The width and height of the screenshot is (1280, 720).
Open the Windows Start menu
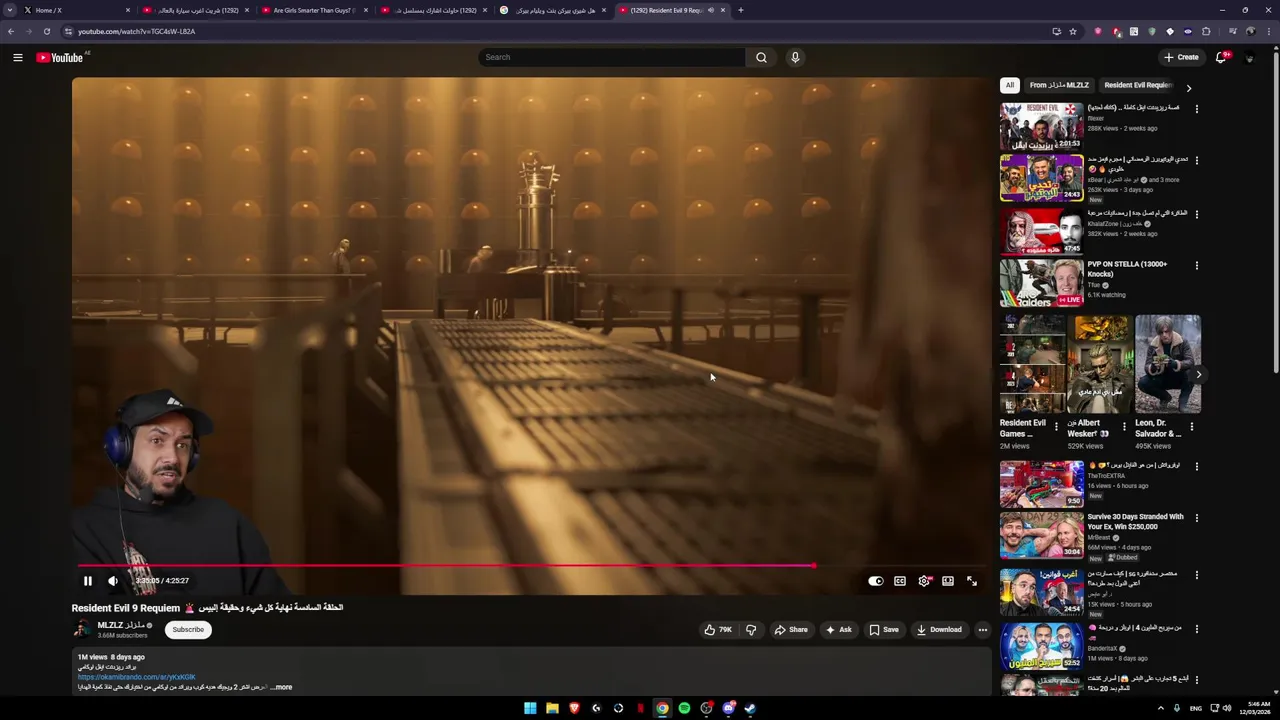[x=530, y=708]
